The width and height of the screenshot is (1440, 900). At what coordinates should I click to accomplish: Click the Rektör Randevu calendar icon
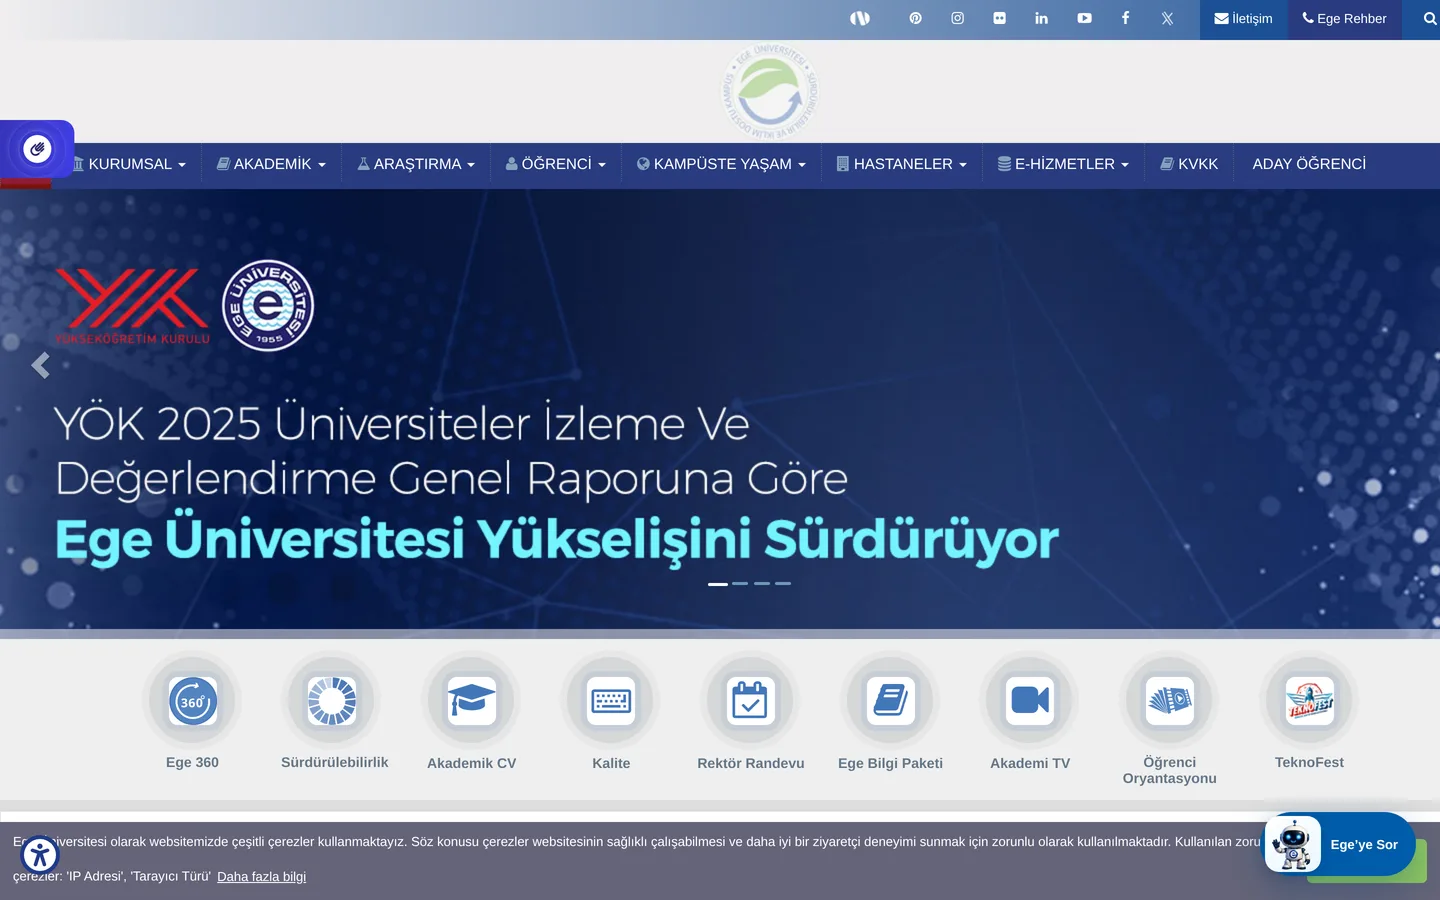(750, 701)
